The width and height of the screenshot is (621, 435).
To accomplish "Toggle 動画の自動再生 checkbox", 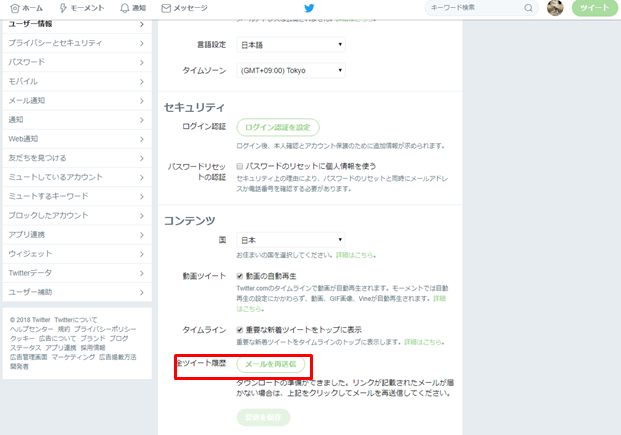I will [x=240, y=276].
